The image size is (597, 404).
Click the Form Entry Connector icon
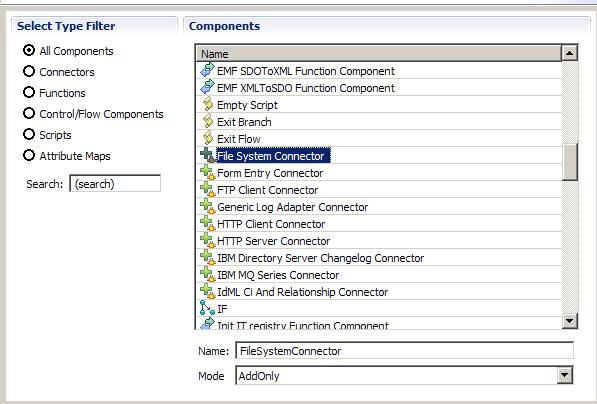(208, 172)
